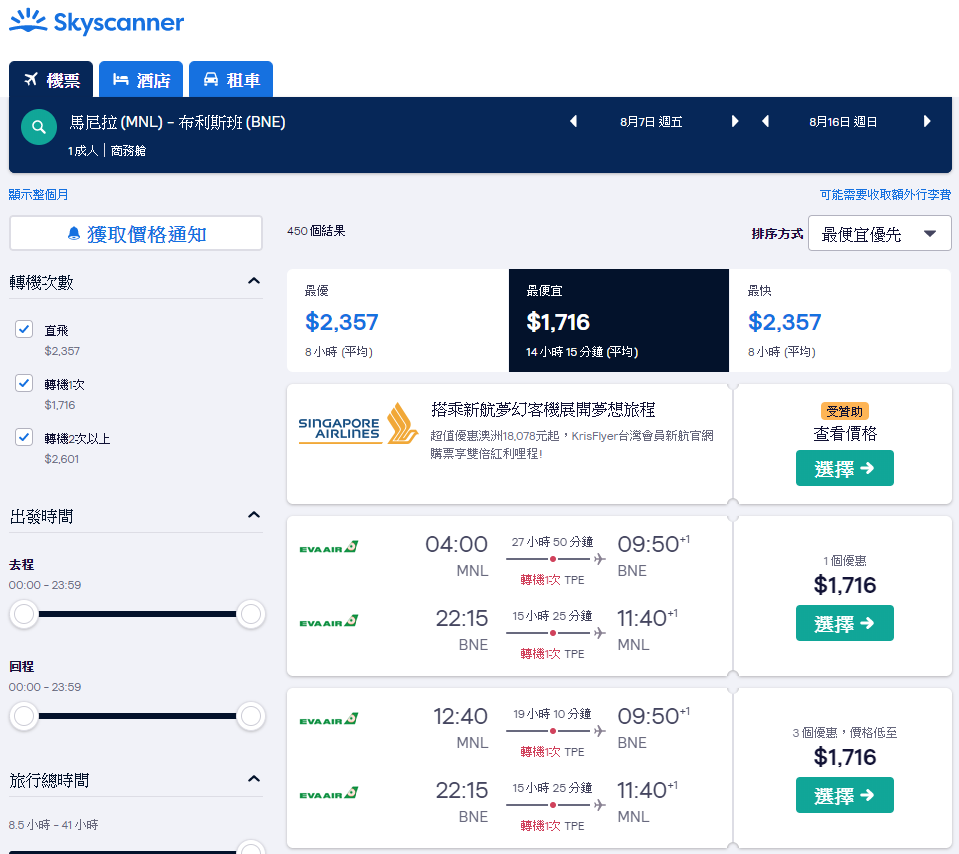Viewport: 959px width, 854px height.
Task: Open the 顯示整個月 link
Action: (39, 195)
